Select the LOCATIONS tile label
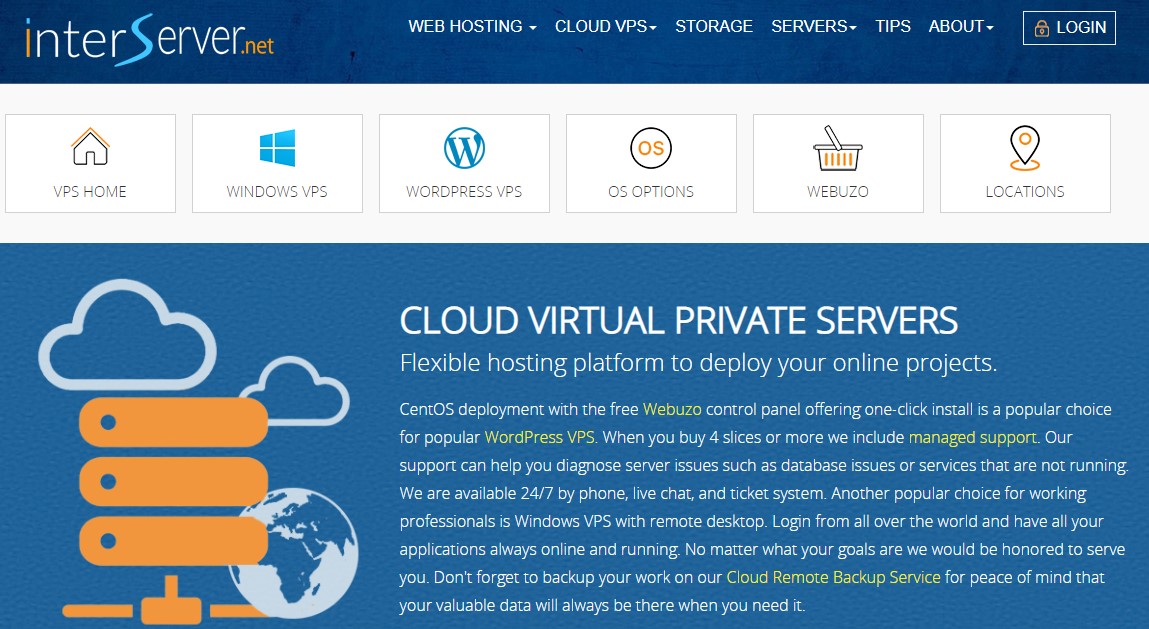 coord(1024,191)
